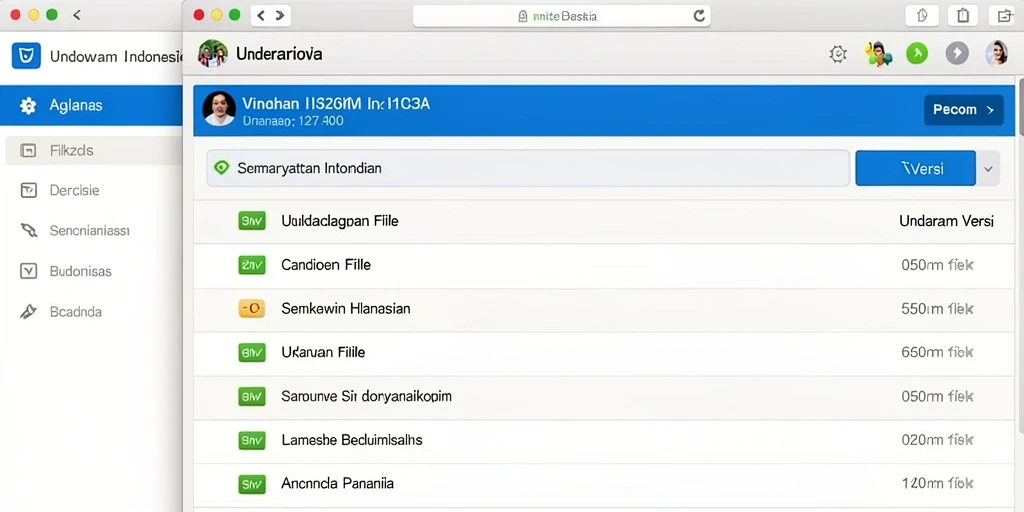Click the gray round arrow icon
Viewport: 1024px width, 512px height.
point(957,54)
